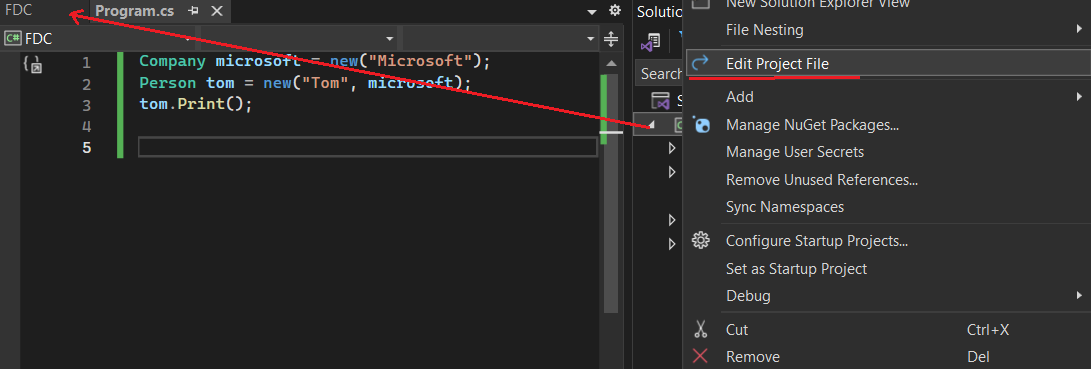
Task: Close the Program.cs tab
Action: click(216, 11)
